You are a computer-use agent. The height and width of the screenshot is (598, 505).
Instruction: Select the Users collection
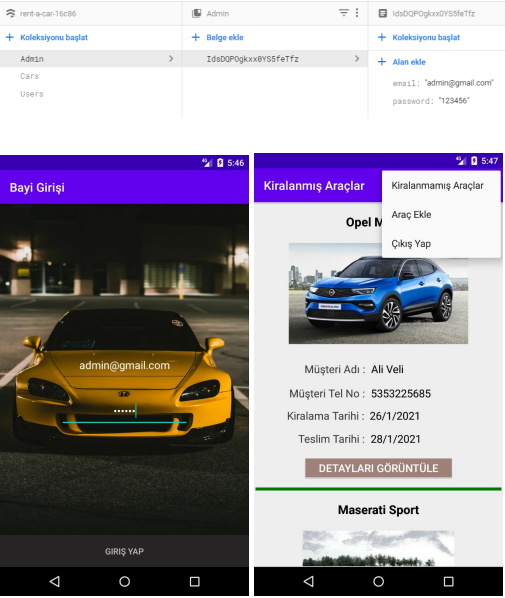pos(32,94)
